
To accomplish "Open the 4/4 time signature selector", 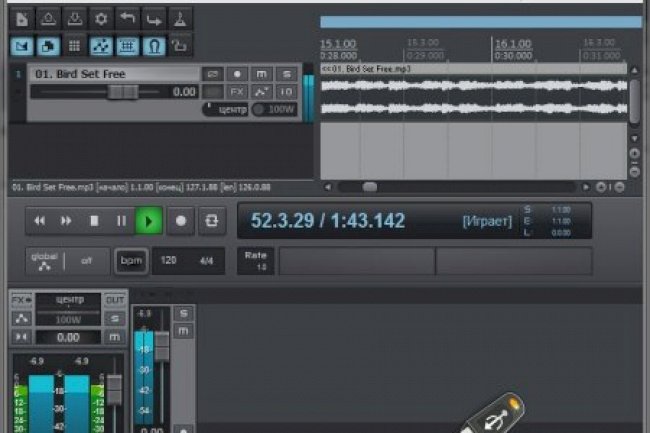I will (x=207, y=260).
